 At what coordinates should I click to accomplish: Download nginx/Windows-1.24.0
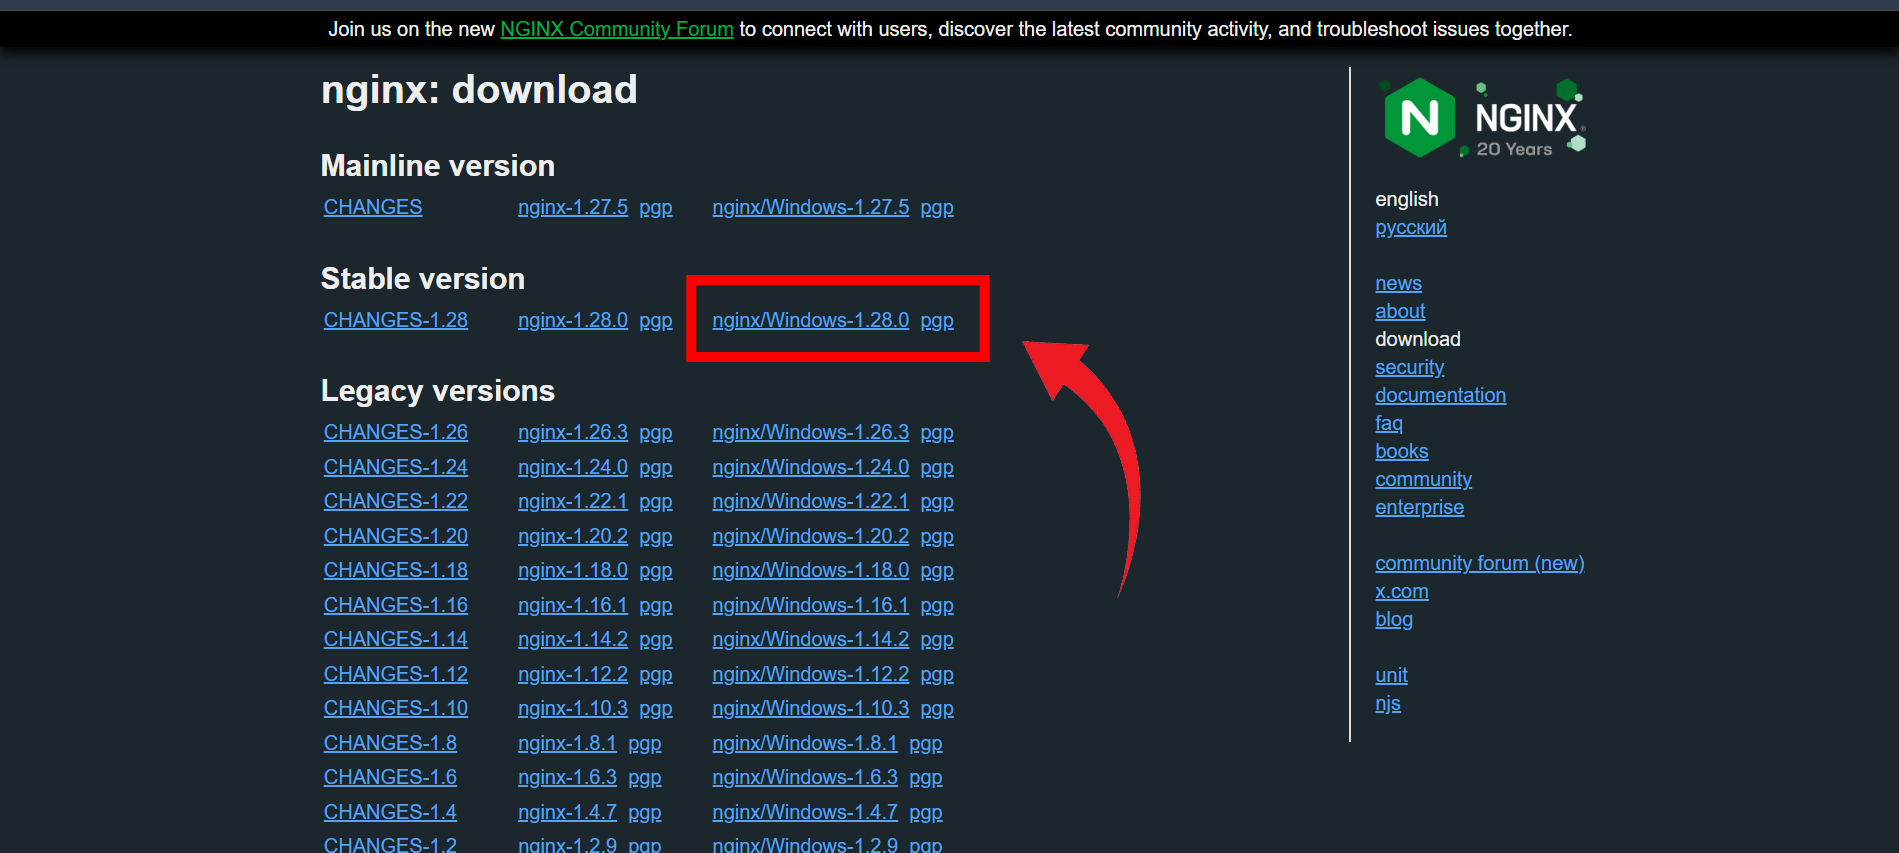pyautogui.click(x=811, y=467)
